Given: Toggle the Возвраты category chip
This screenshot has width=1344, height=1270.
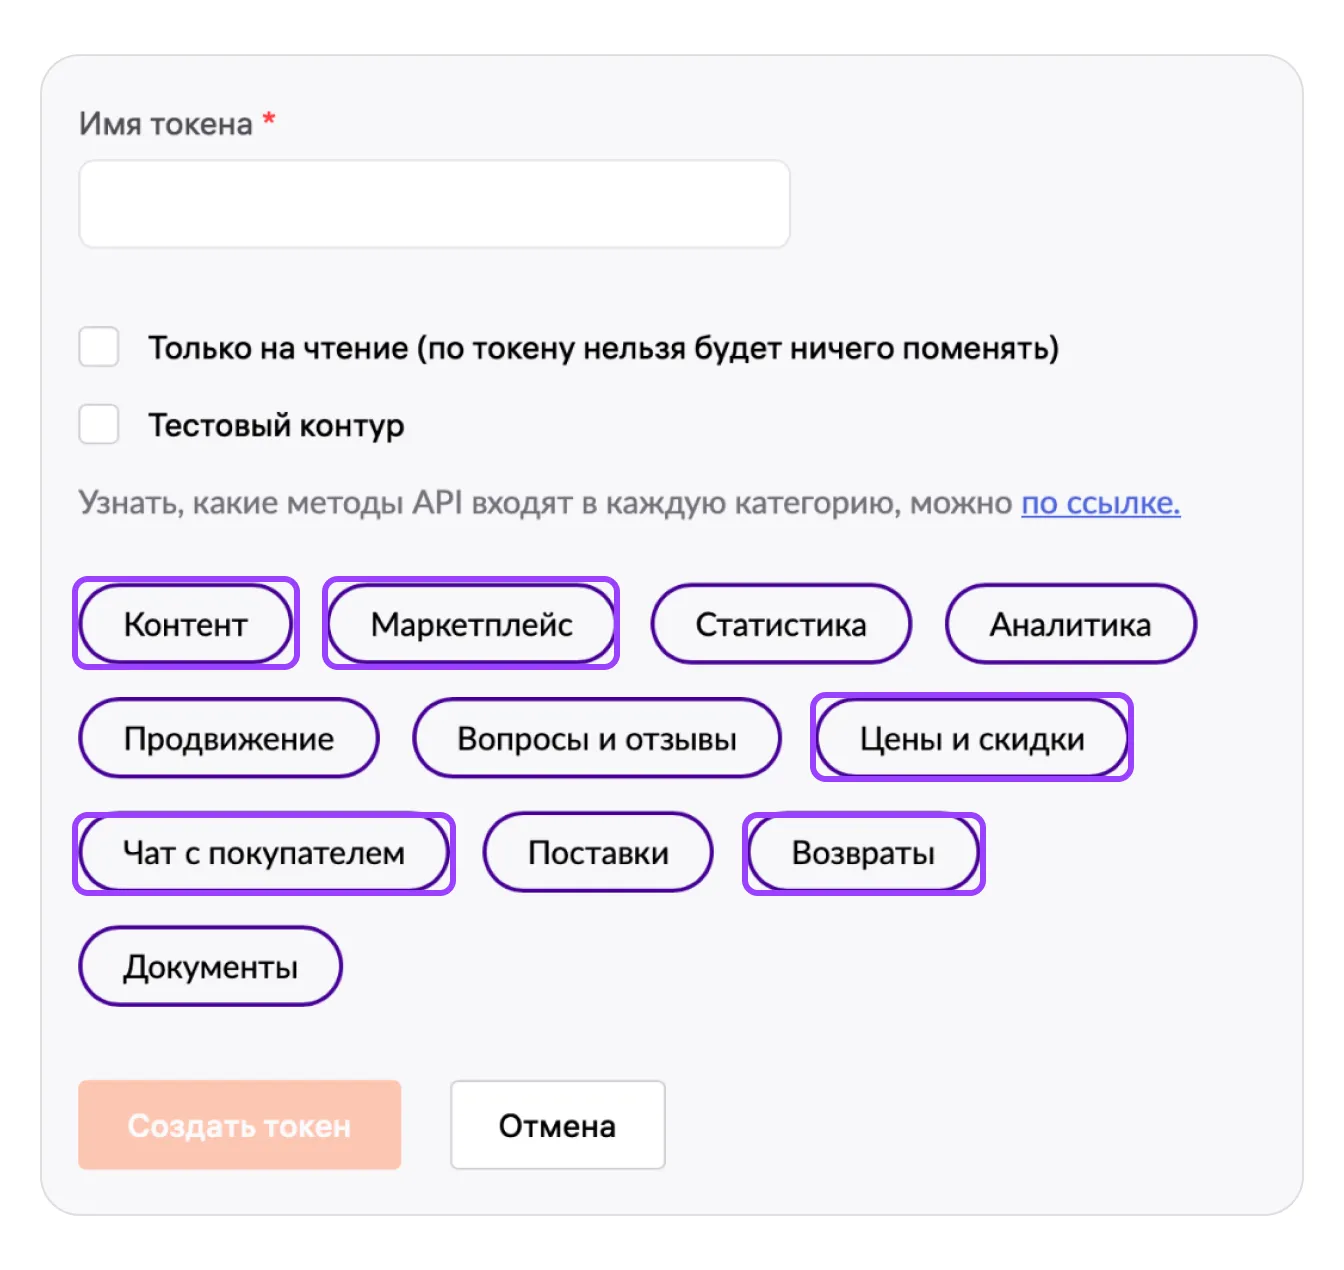Looking at the screenshot, I should pos(863,853).
